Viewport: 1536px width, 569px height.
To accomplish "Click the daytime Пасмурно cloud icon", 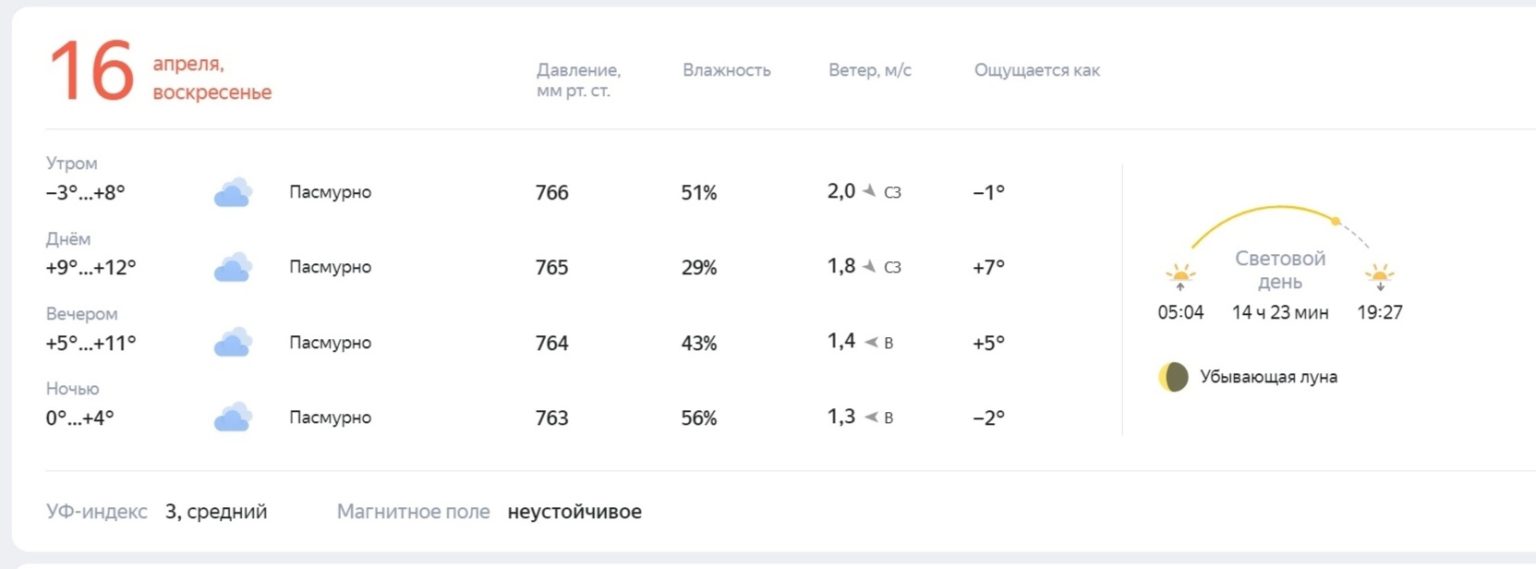I will tap(232, 267).
